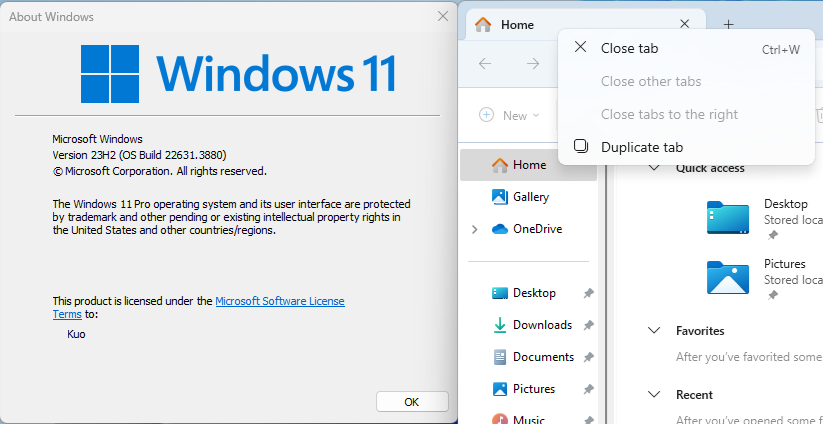Collapse the Recent section
The height and width of the screenshot is (424, 823).
click(x=654, y=395)
